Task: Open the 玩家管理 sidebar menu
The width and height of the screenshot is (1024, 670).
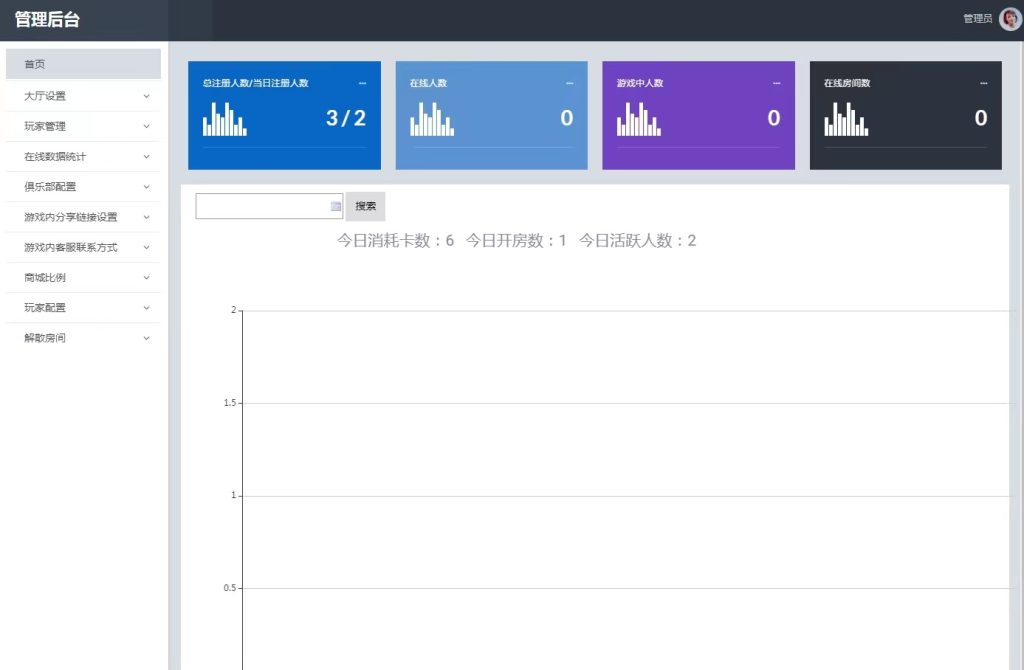Action: (83, 126)
